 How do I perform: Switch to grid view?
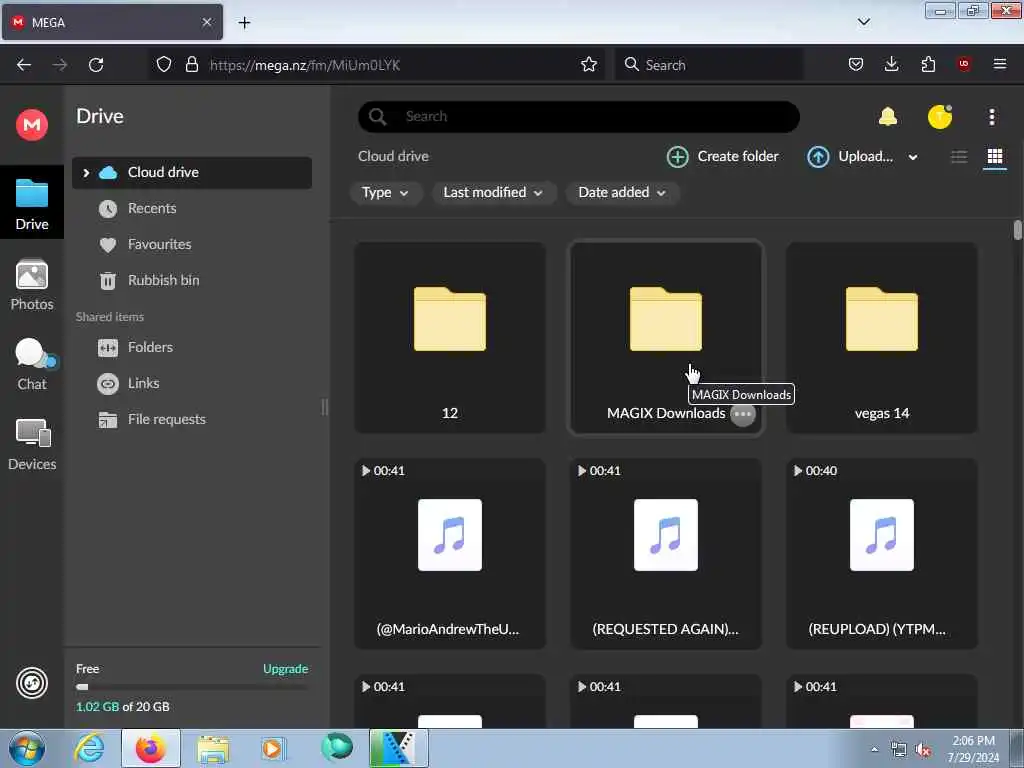tap(995, 157)
